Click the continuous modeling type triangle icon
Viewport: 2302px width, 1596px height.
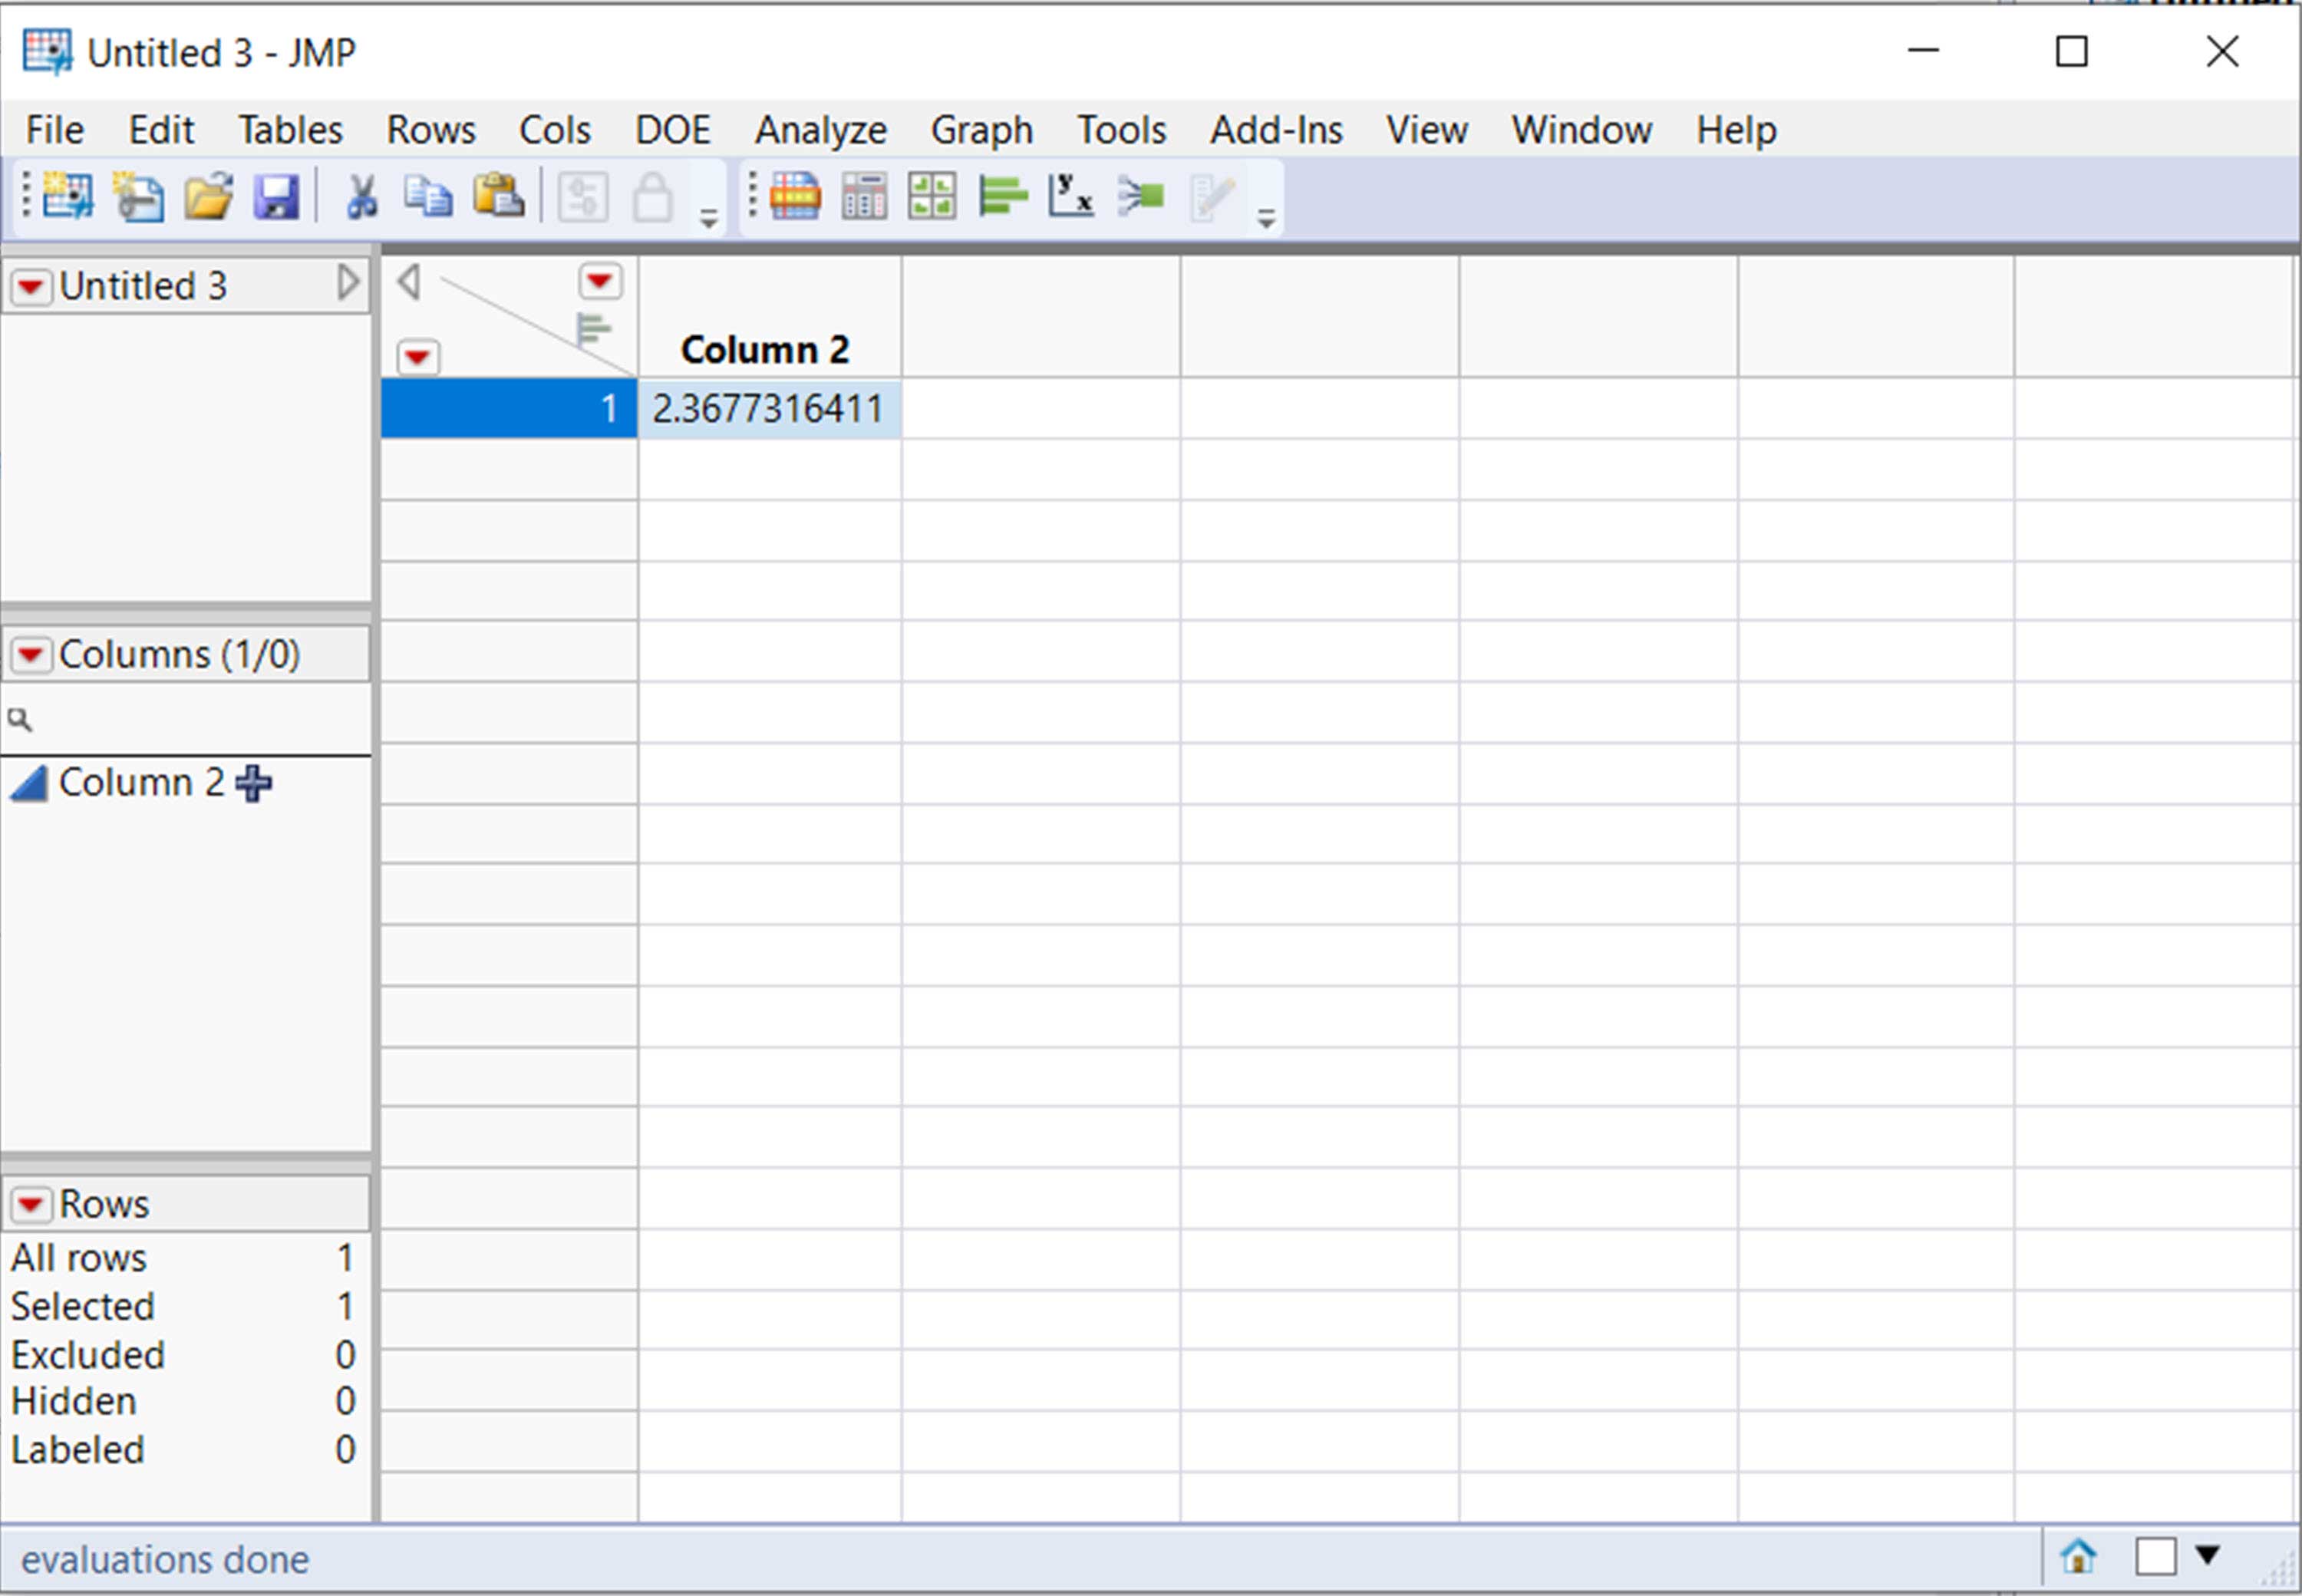pyautogui.click(x=29, y=783)
